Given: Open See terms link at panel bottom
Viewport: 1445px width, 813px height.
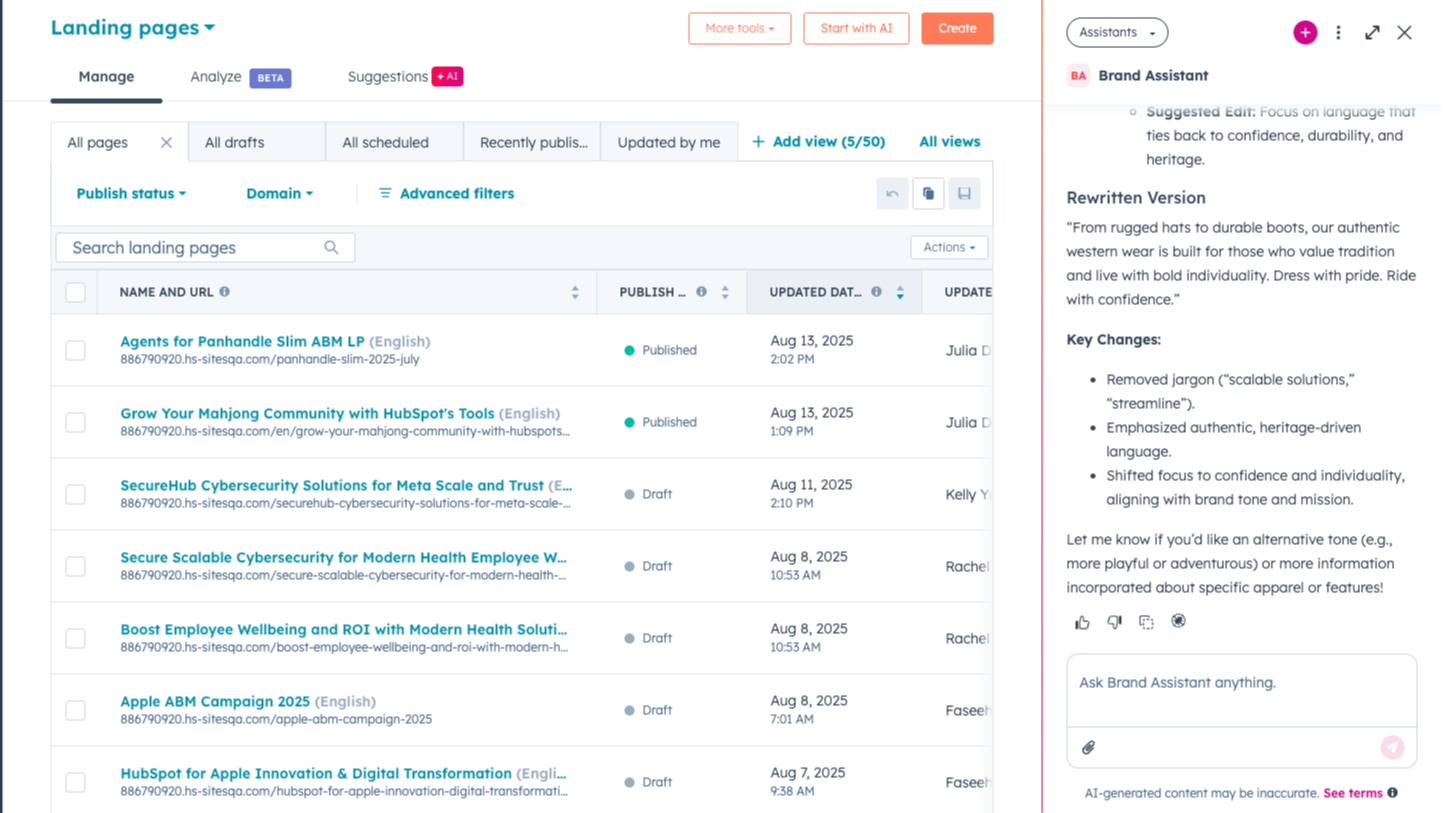Looking at the screenshot, I should [x=1353, y=792].
